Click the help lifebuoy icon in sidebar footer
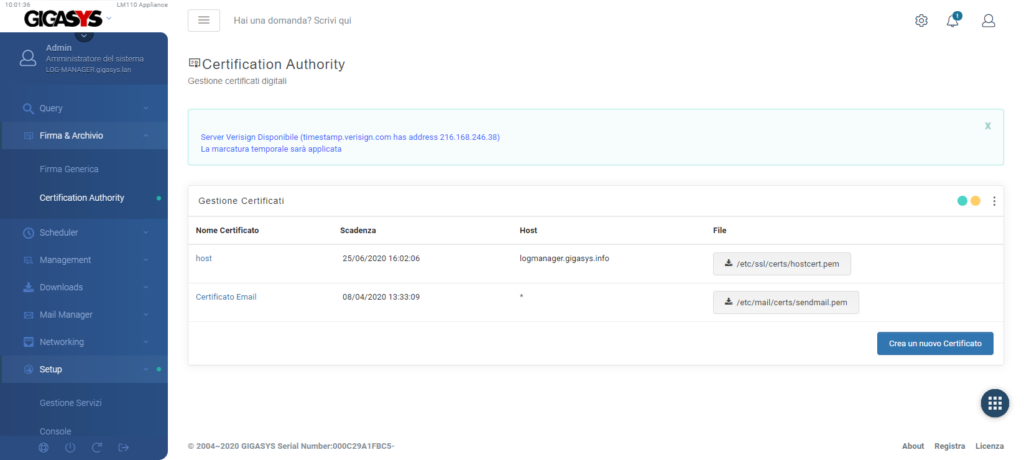1024x460 pixels. 44,447
